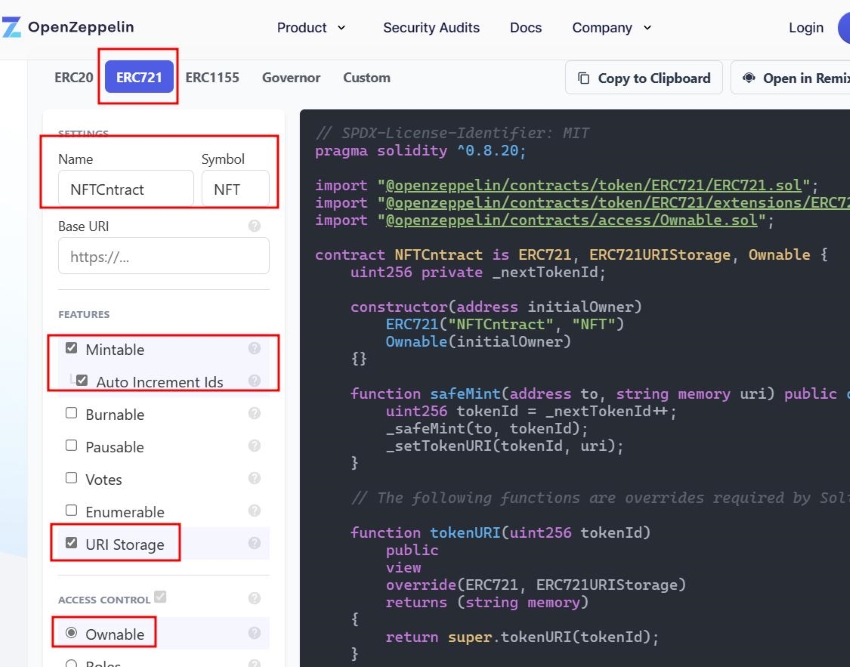Viewport: 850px width, 667px height.
Task: Switch to the ERC20 tab
Action: tap(74, 78)
